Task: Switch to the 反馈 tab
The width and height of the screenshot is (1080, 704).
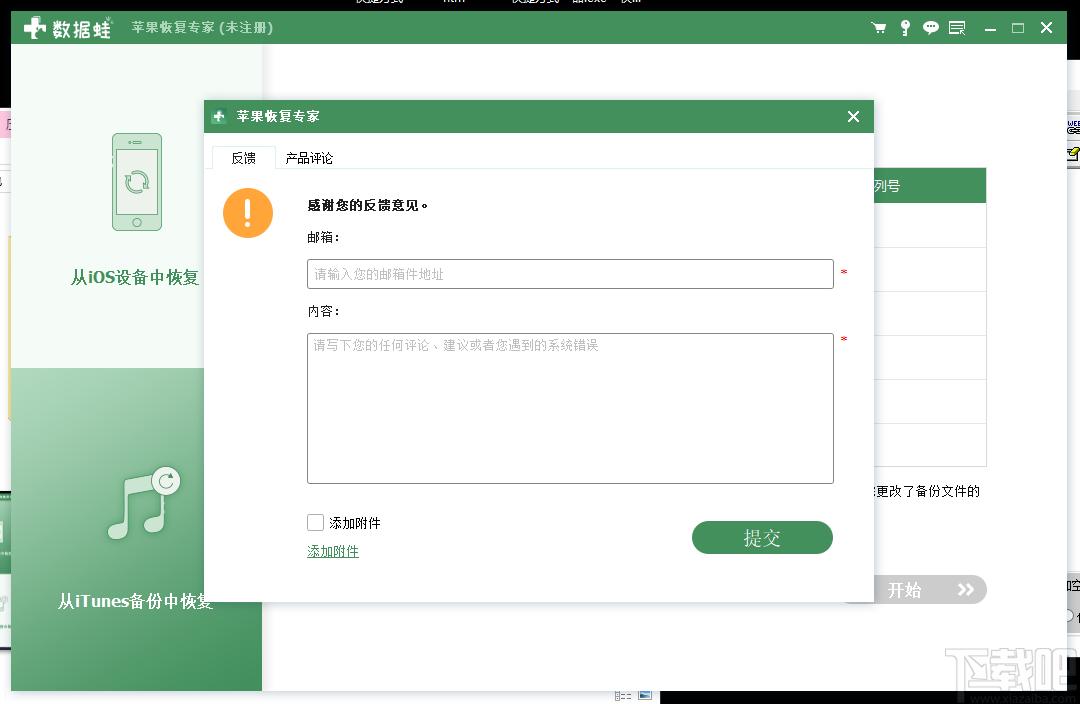Action: pyautogui.click(x=244, y=158)
